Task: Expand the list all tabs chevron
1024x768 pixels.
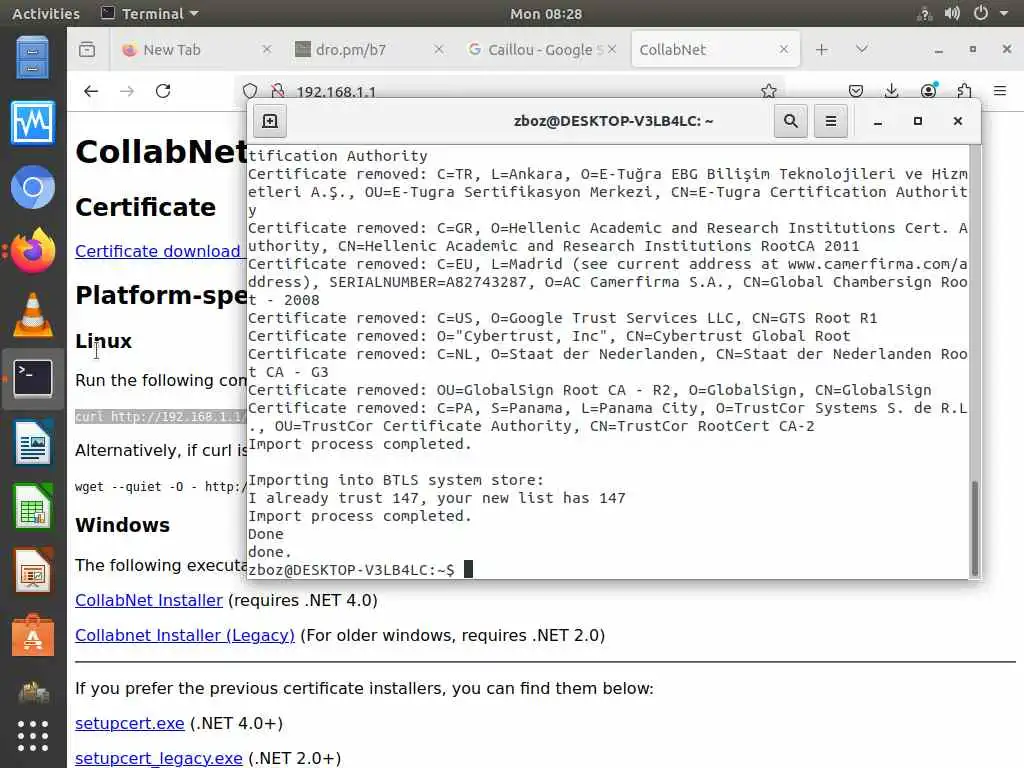Action: click(862, 49)
